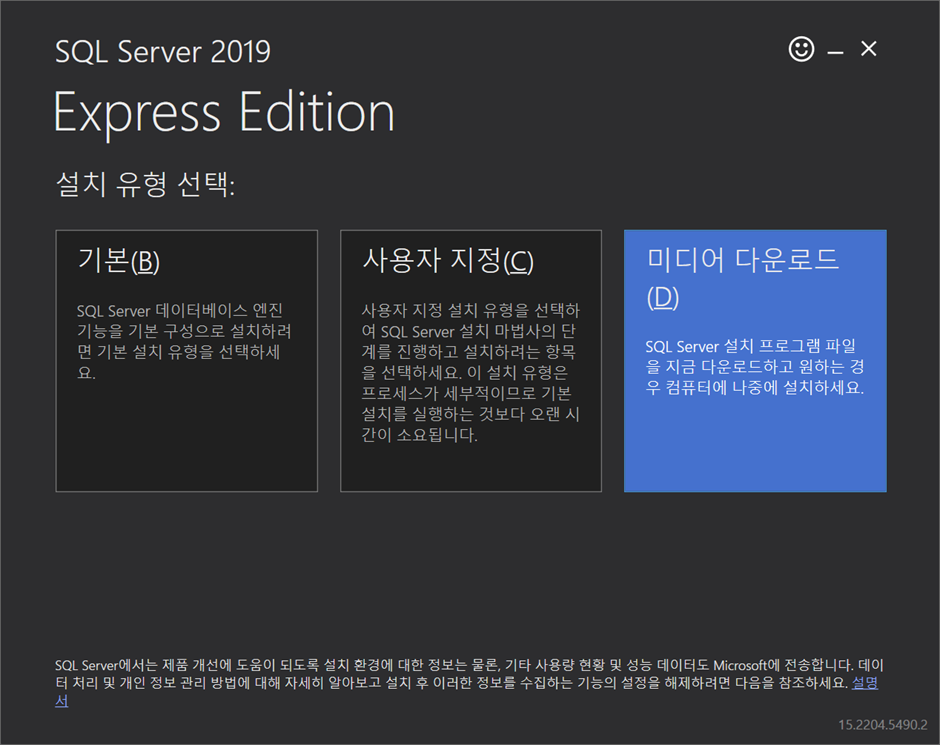
Task: Click the 설치 유형 선택: heading
Action: pos(145,184)
